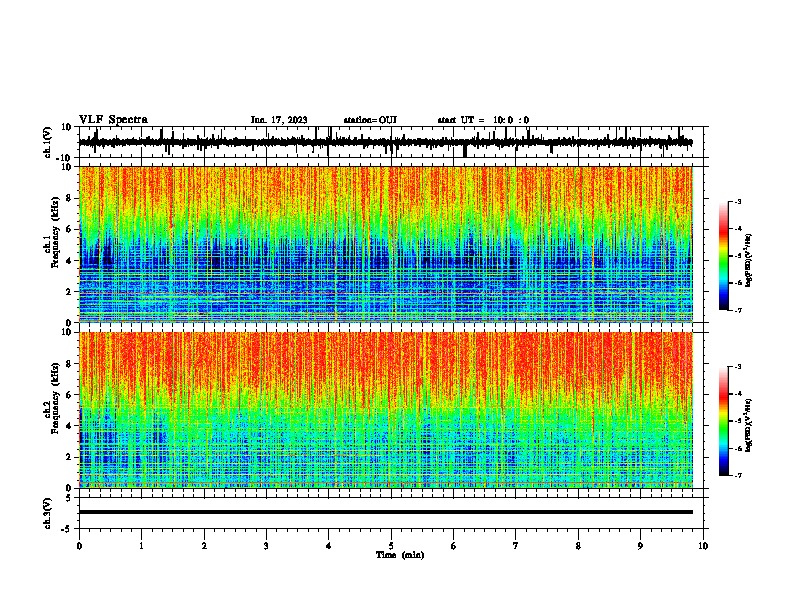
Task: Click inside the ch.2 spectrogram panel
Action: (x=386, y=410)
